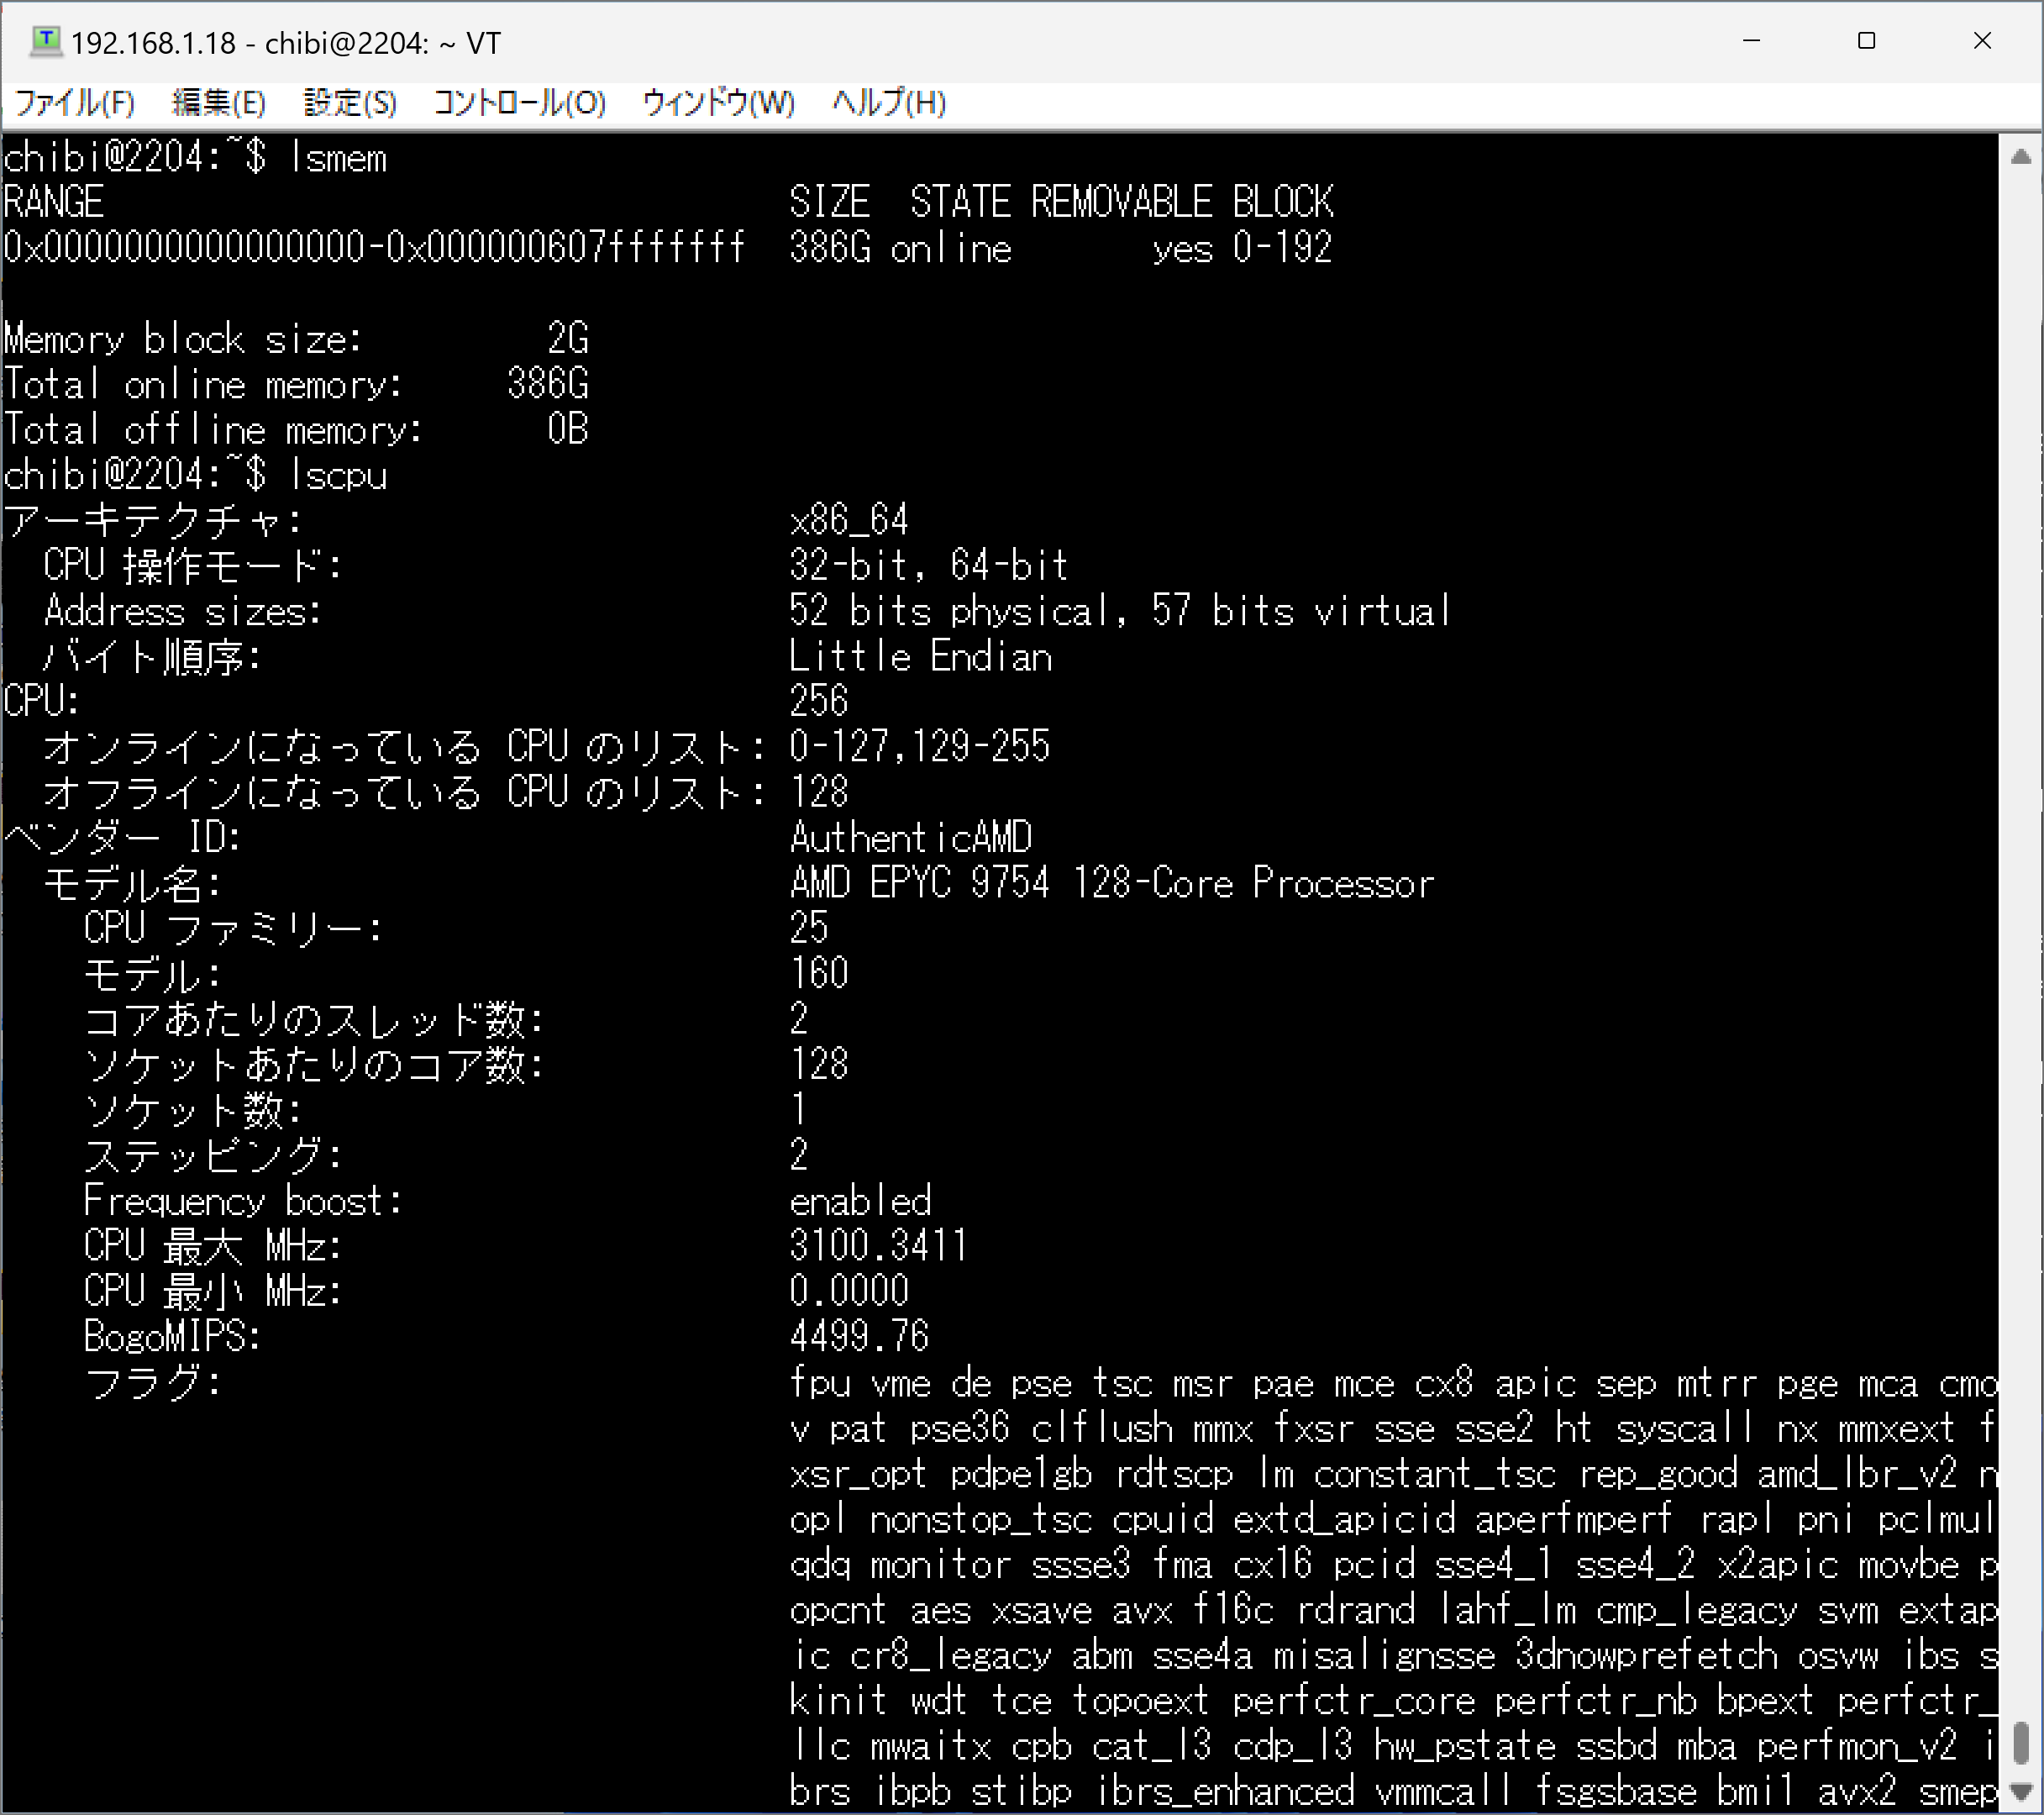Open the 編集(E) menu
Viewport: 2044px width, 1815px height.
[x=219, y=102]
